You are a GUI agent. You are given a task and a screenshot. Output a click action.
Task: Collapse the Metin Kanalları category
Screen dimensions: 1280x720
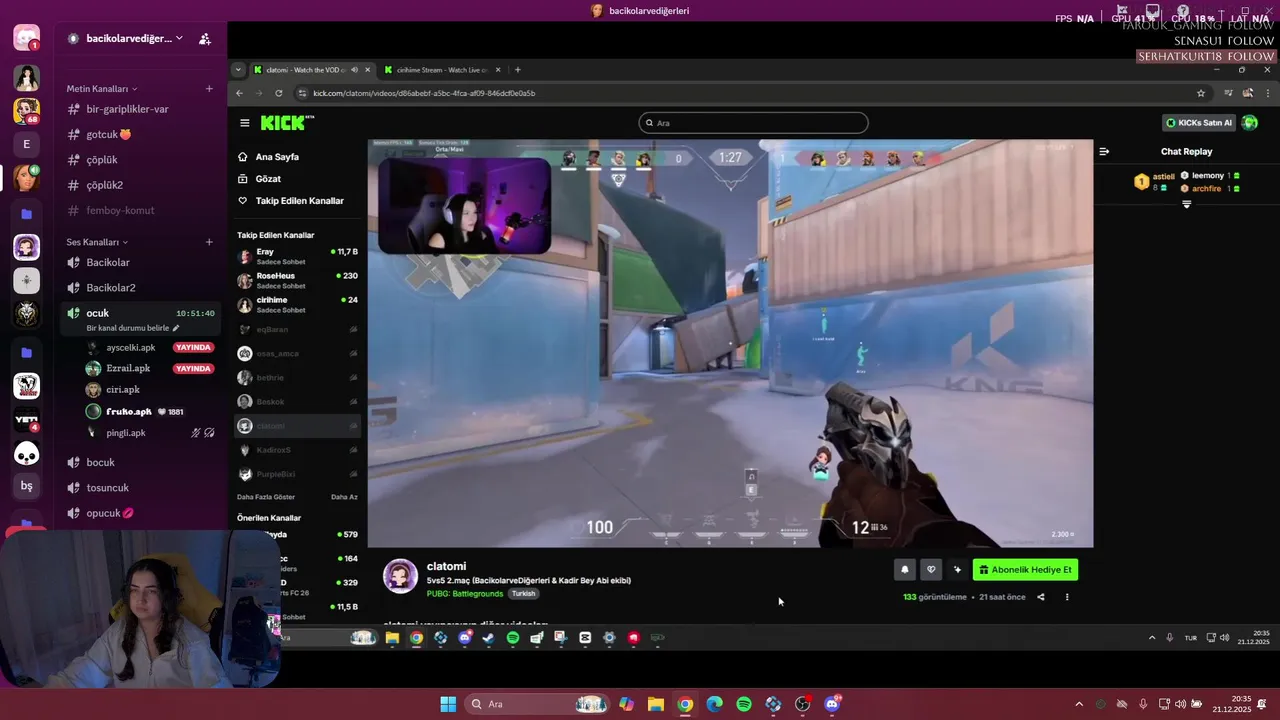(x=102, y=89)
